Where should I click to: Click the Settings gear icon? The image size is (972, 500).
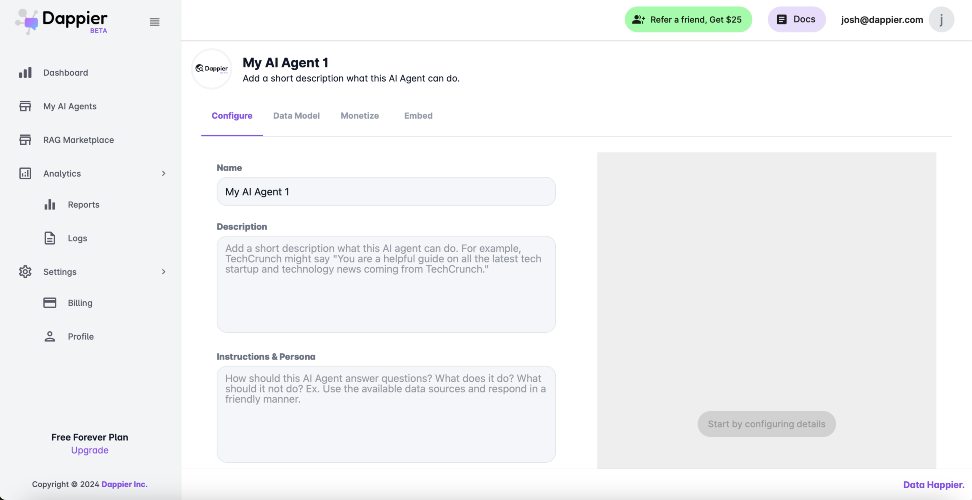pos(25,271)
